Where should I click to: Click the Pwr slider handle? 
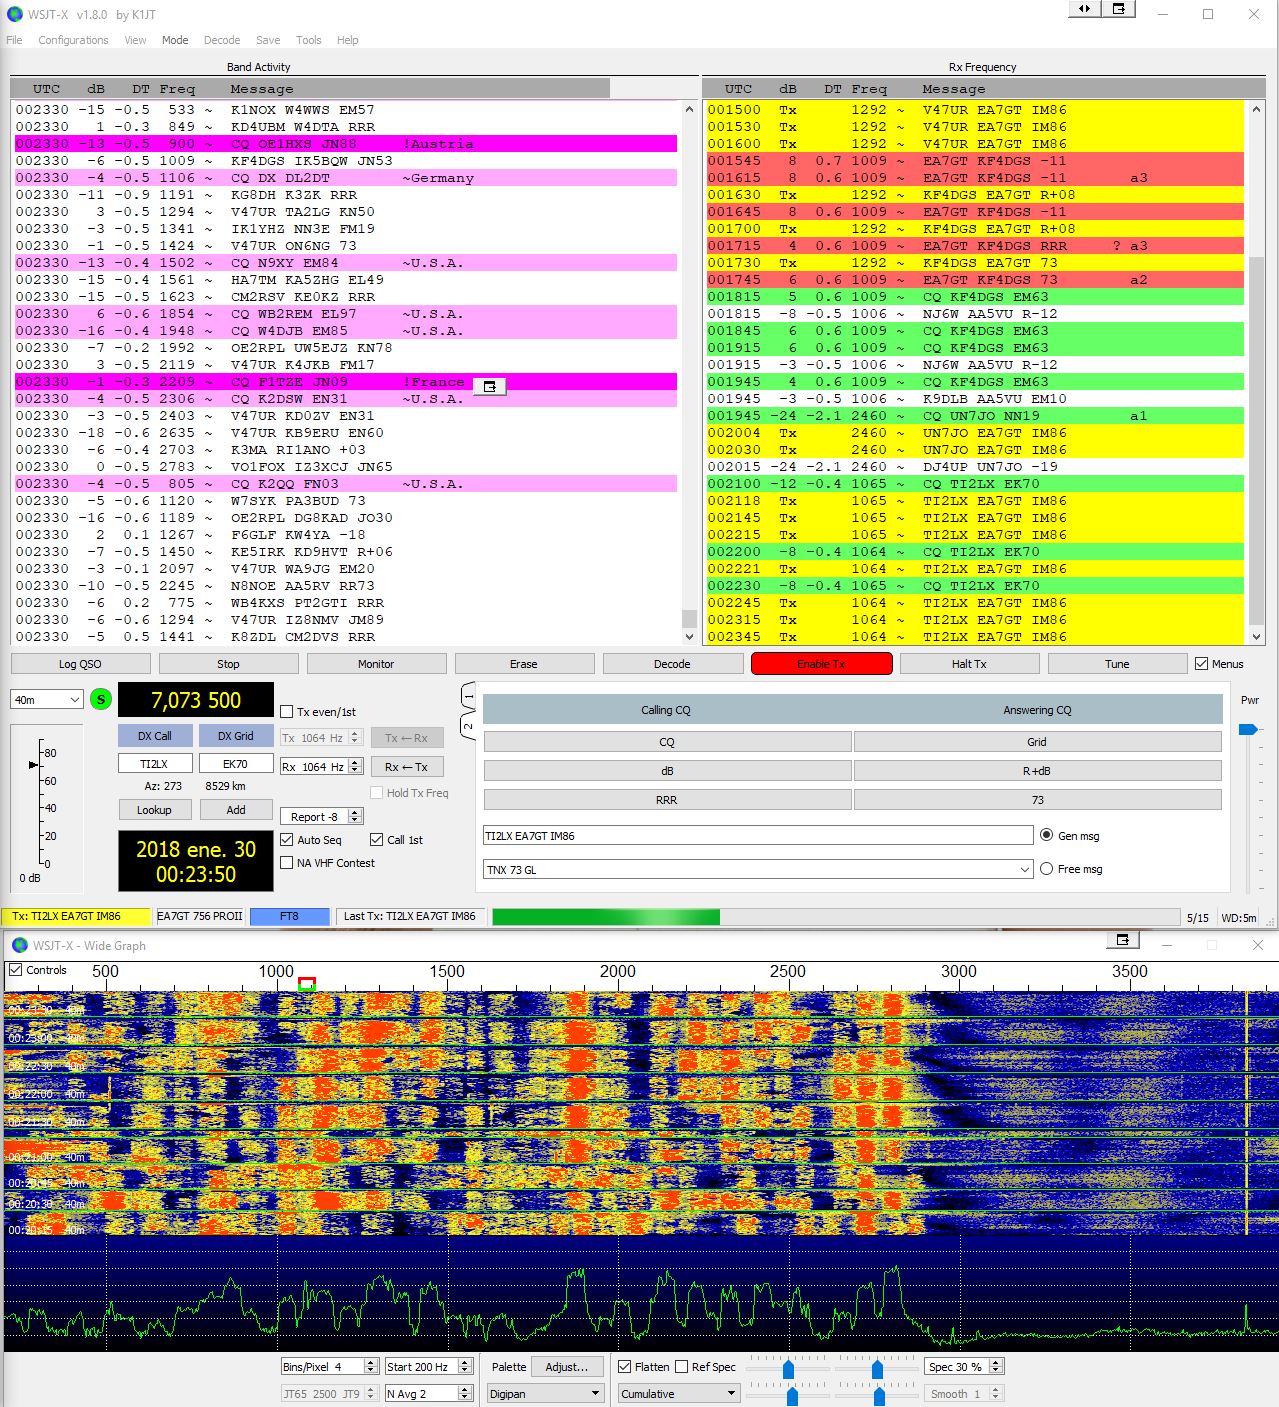click(1247, 730)
